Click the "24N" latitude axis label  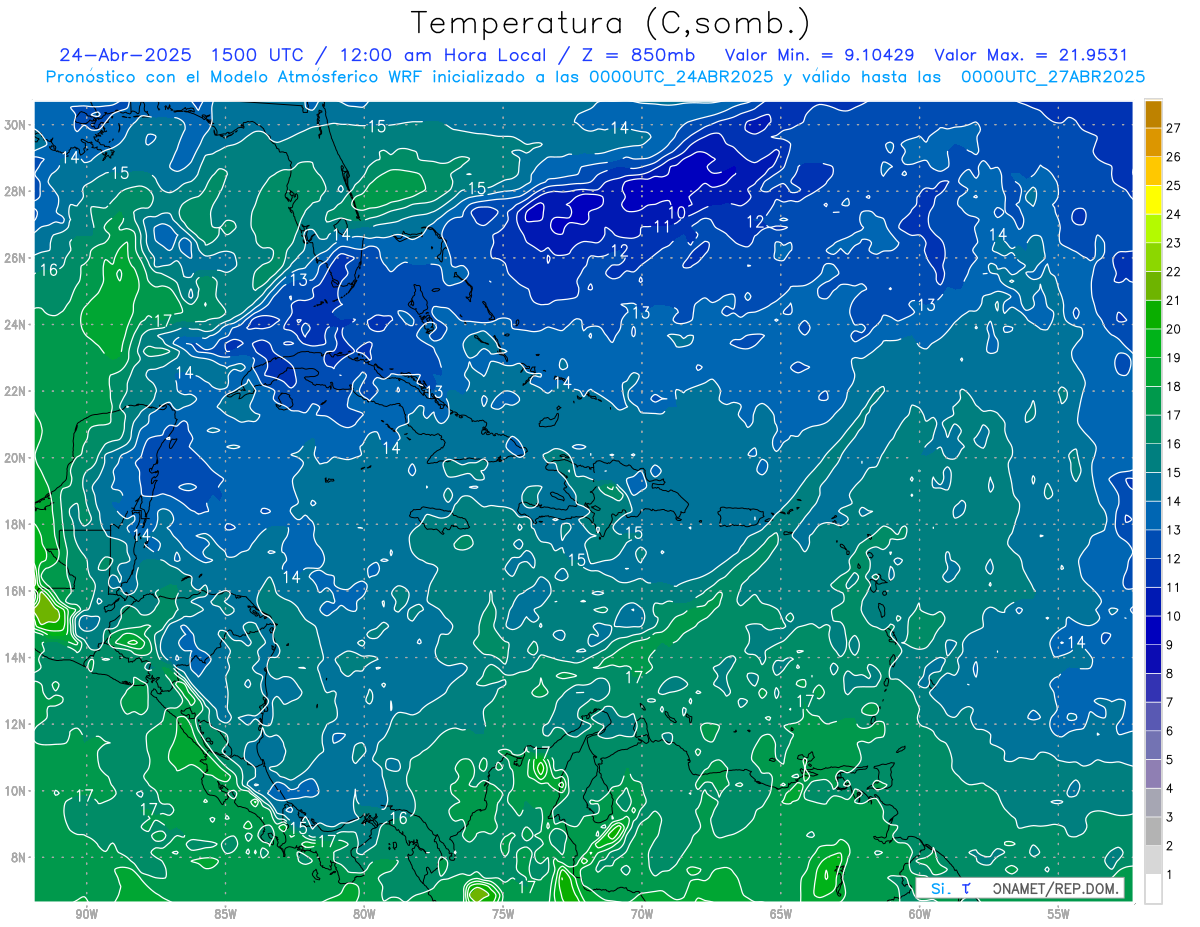16,325
